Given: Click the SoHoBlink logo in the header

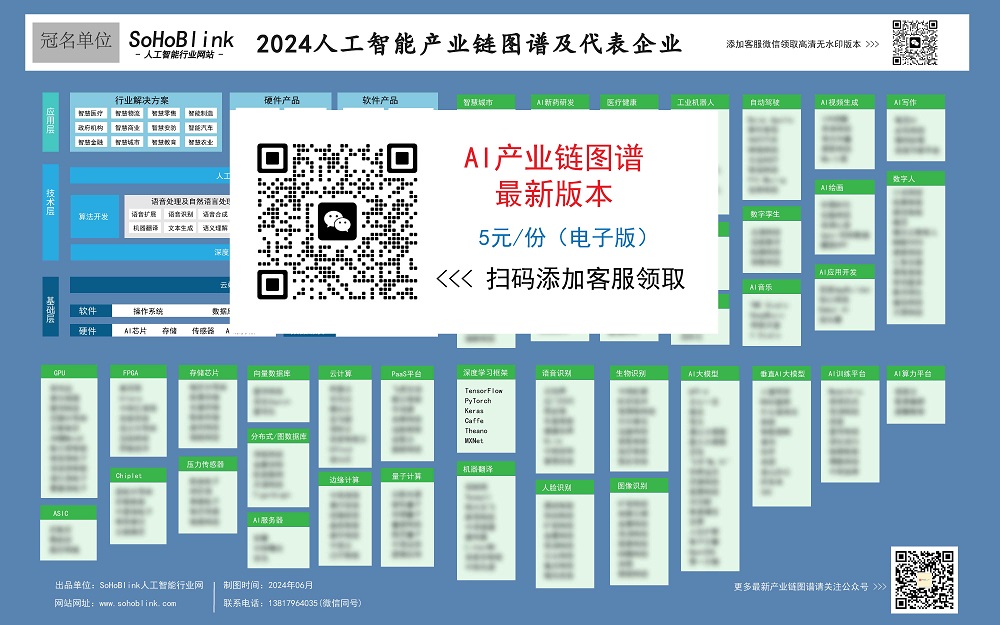Looking at the screenshot, I should tap(181, 43).
